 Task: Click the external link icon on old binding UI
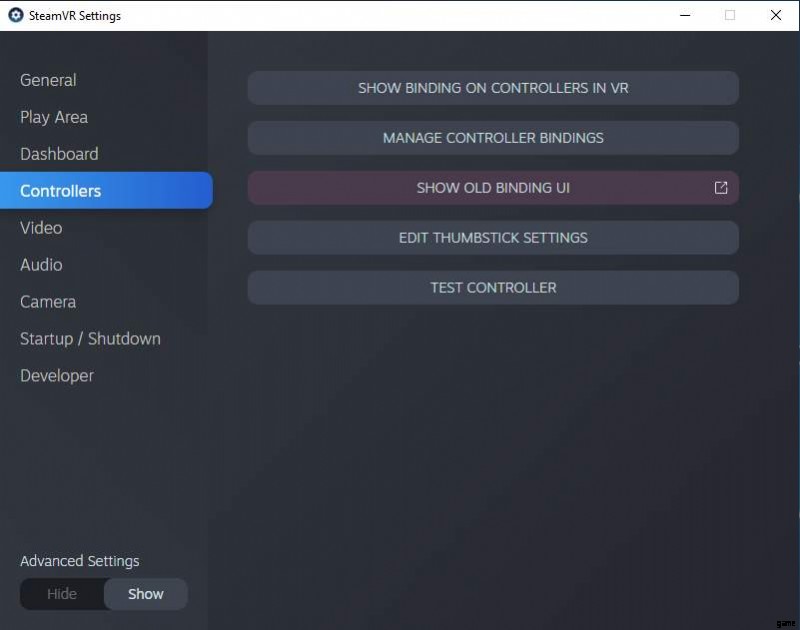[x=721, y=188]
